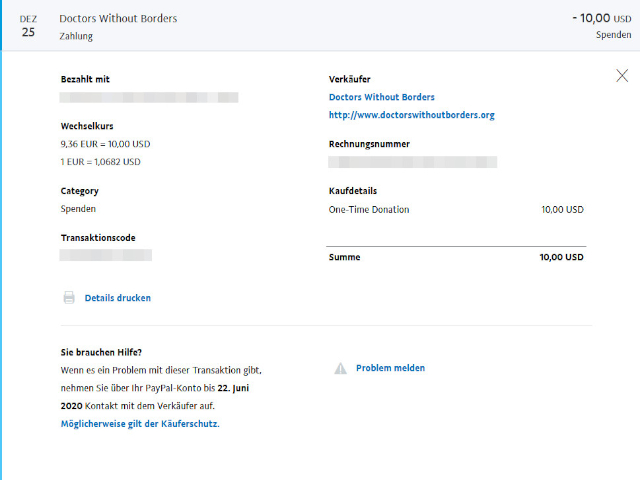Click the printer icon
The width and height of the screenshot is (640, 480).
(x=69, y=298)
